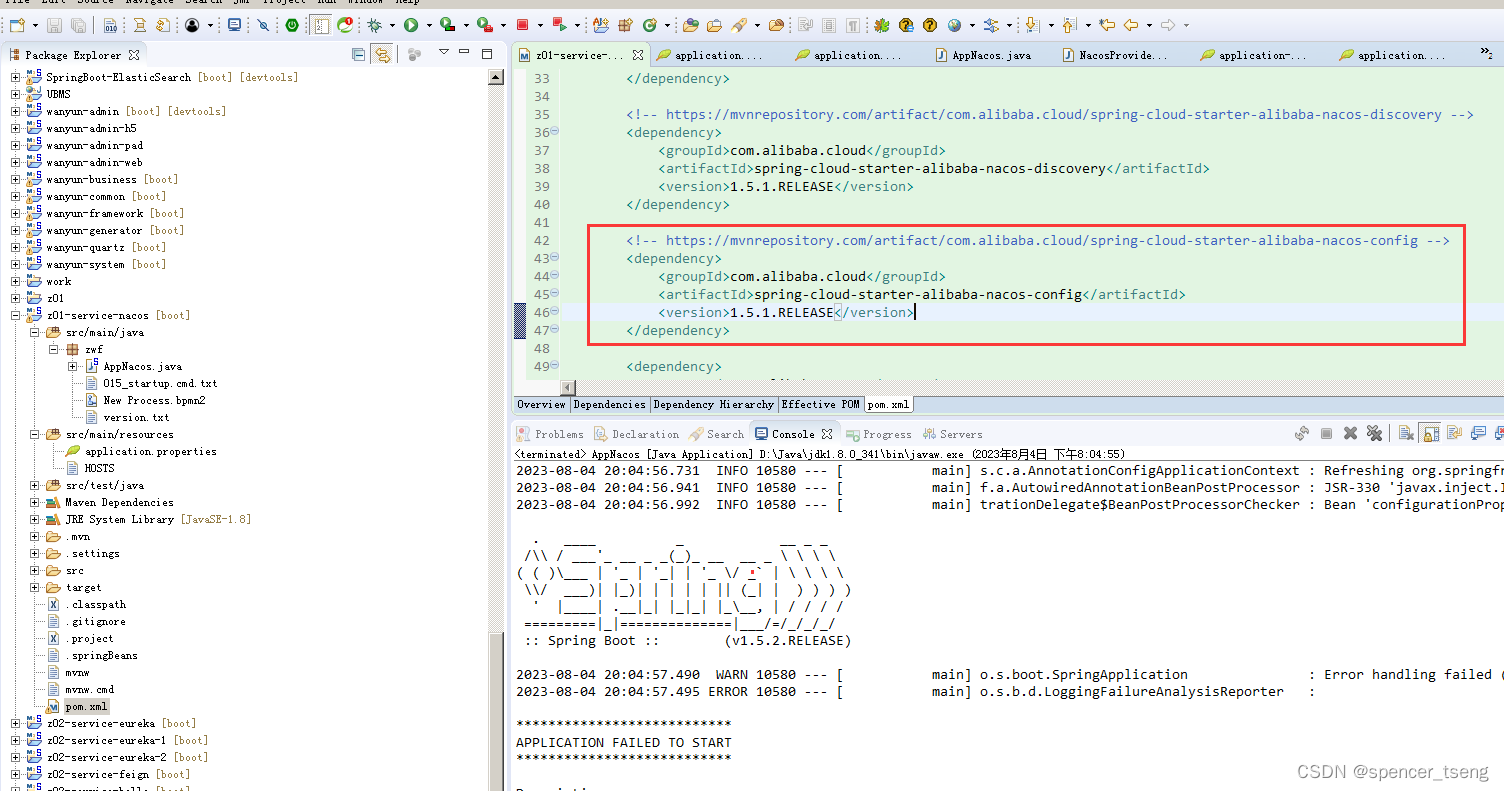
Task: Expand the wanyun-business project node
Action: [15, 179]
